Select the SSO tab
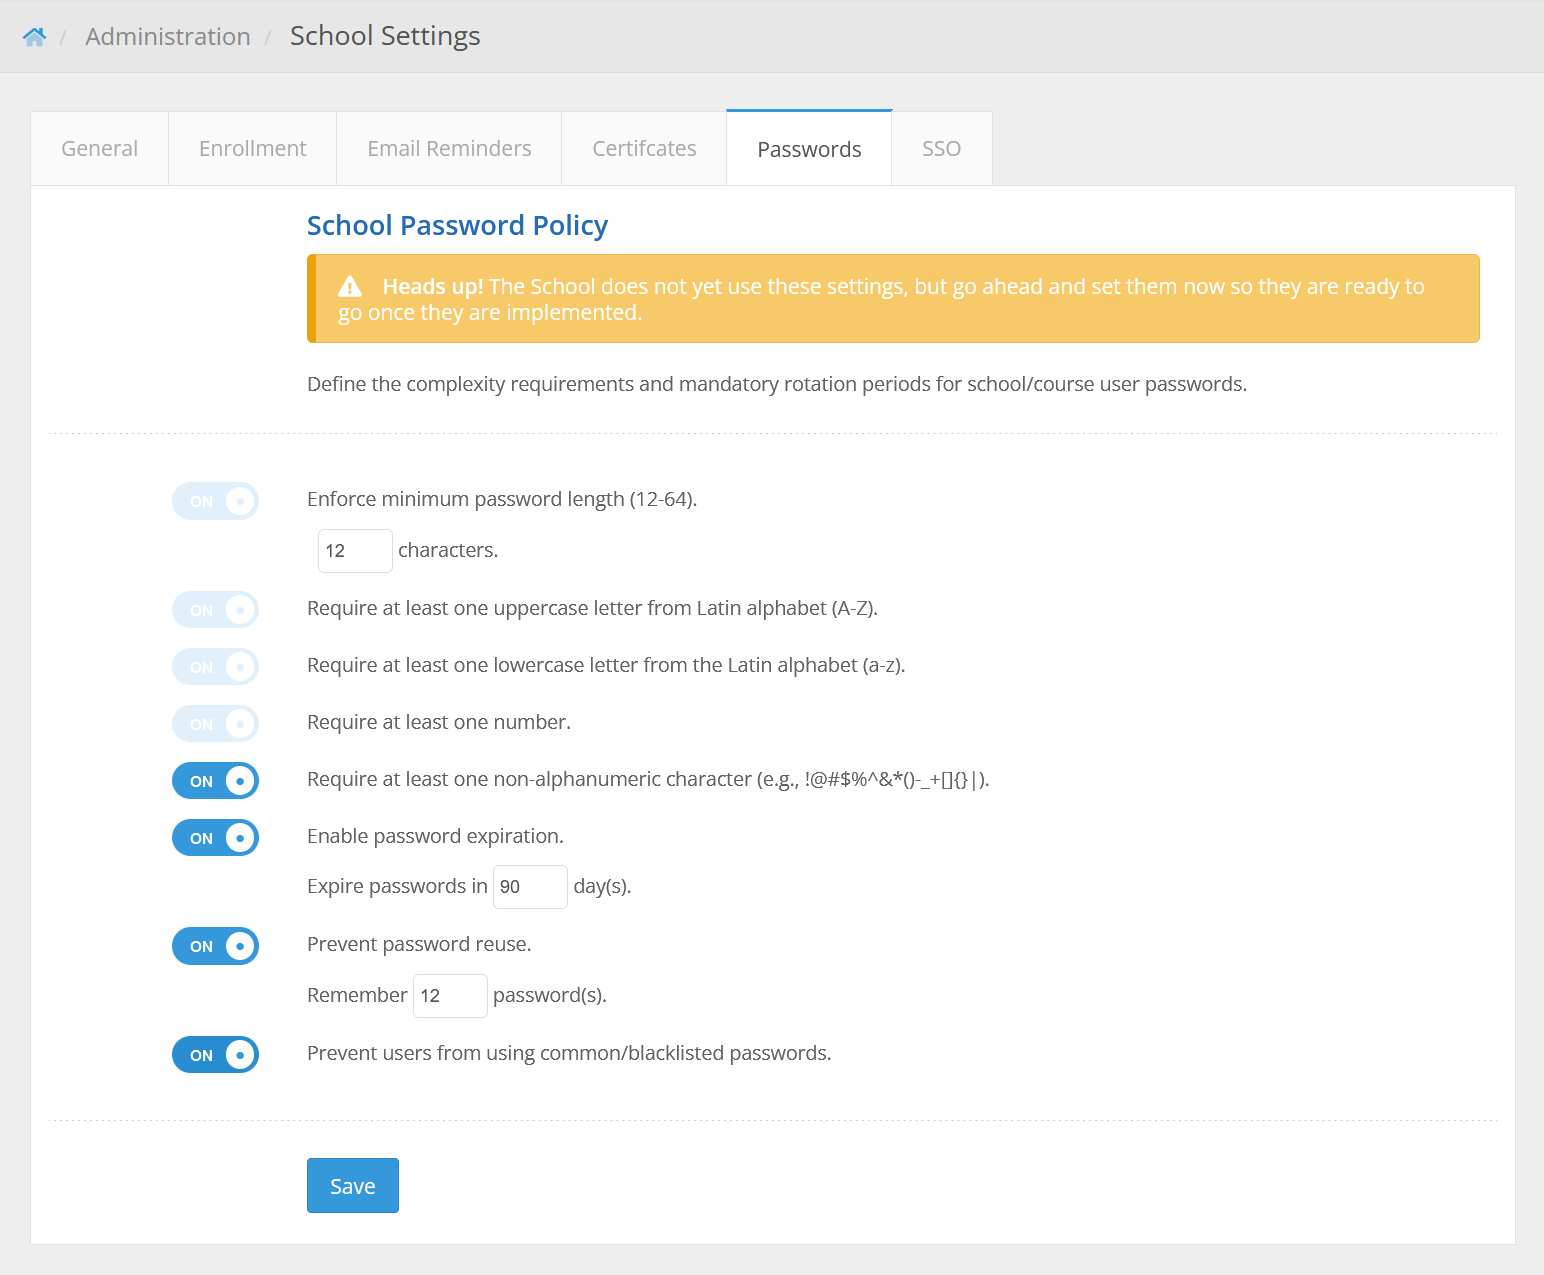Viewport: 1544px width, 1275px height. point(941,149)
